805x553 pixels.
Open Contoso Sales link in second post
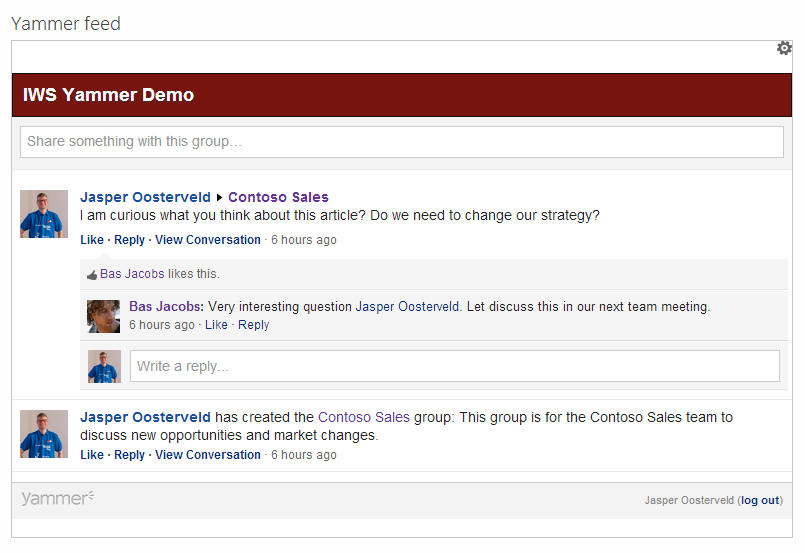point(364,417)
